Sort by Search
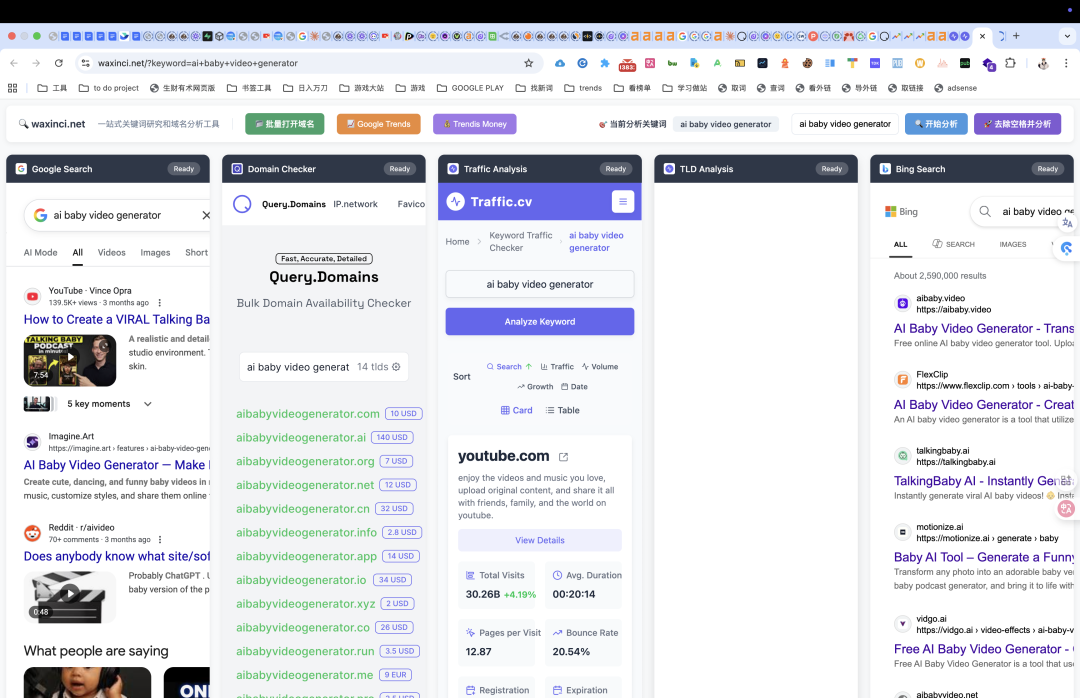 coord(509,367)
